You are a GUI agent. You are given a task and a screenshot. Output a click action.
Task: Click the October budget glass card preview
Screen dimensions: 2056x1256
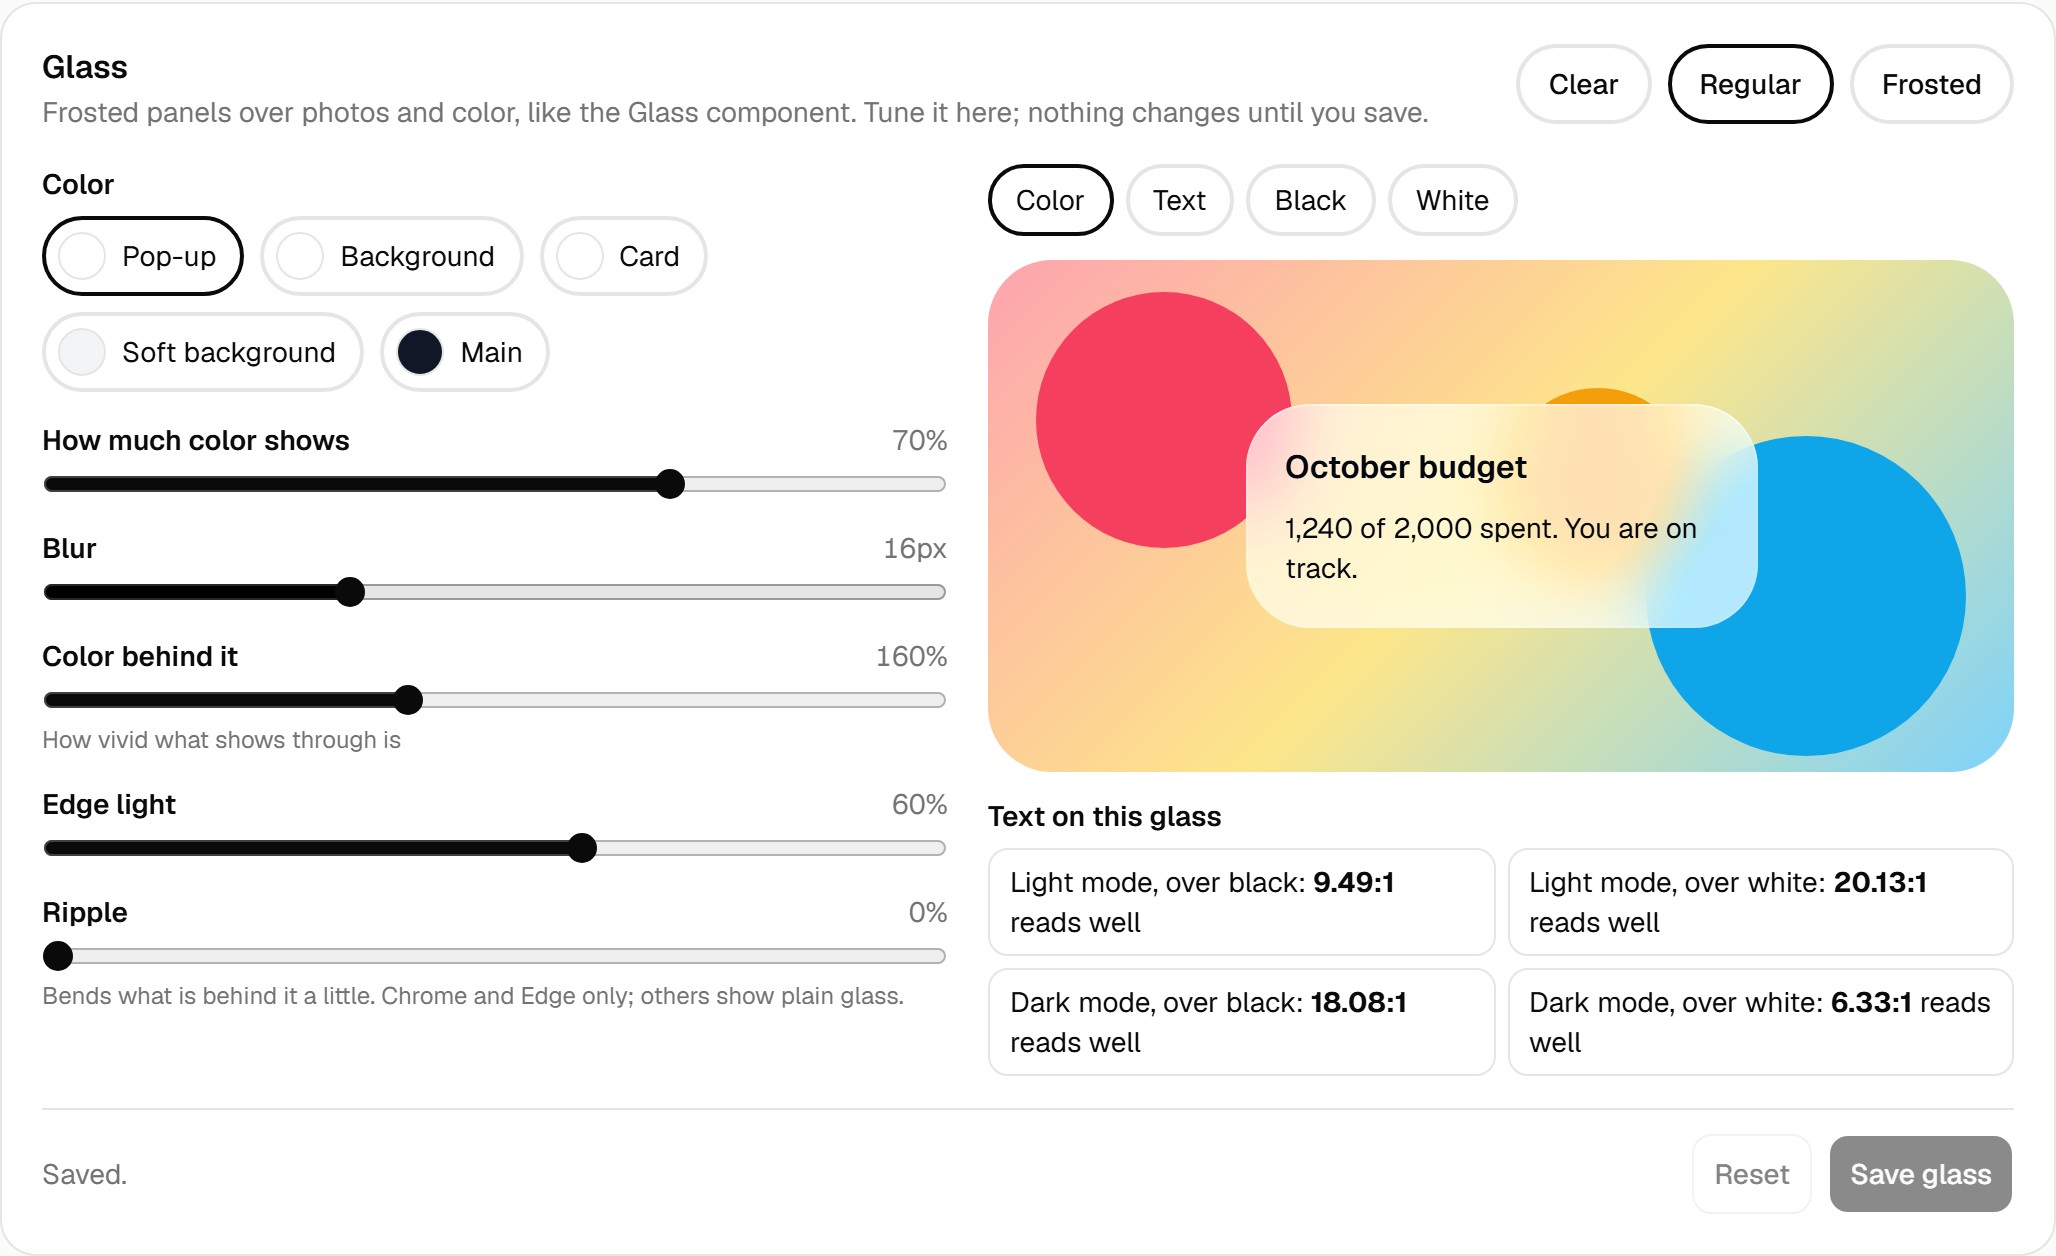[1501, 516]
